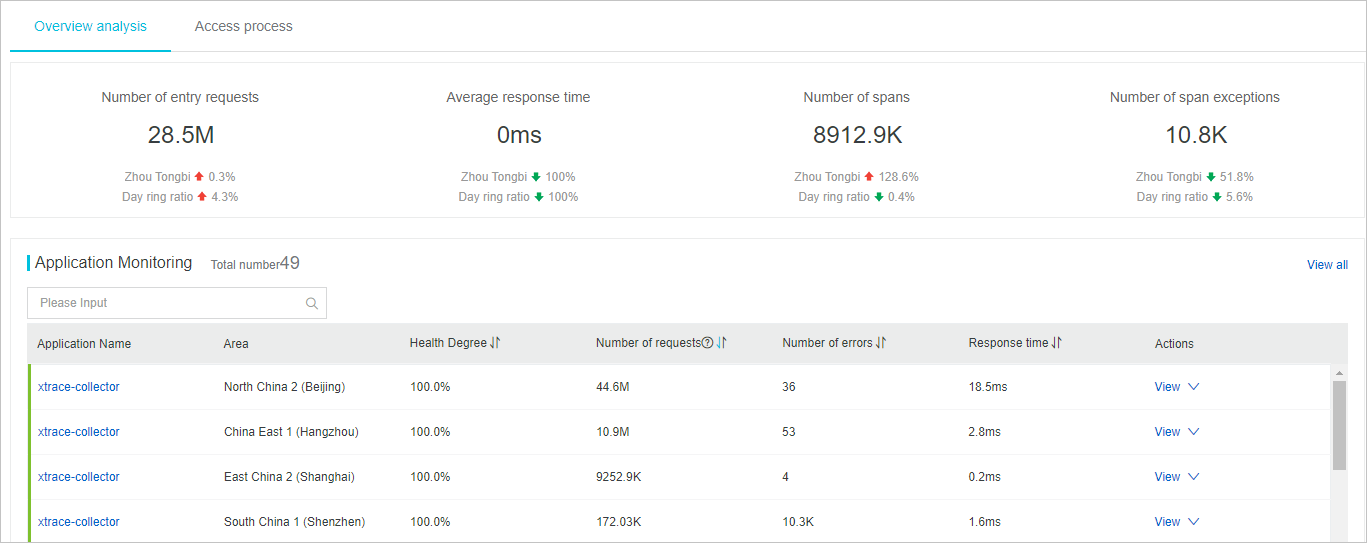The width and height of the screenshot is (1367, 543).
Task: Click View for East China 2 (Shanghai)
Action: click(1167, 477)
